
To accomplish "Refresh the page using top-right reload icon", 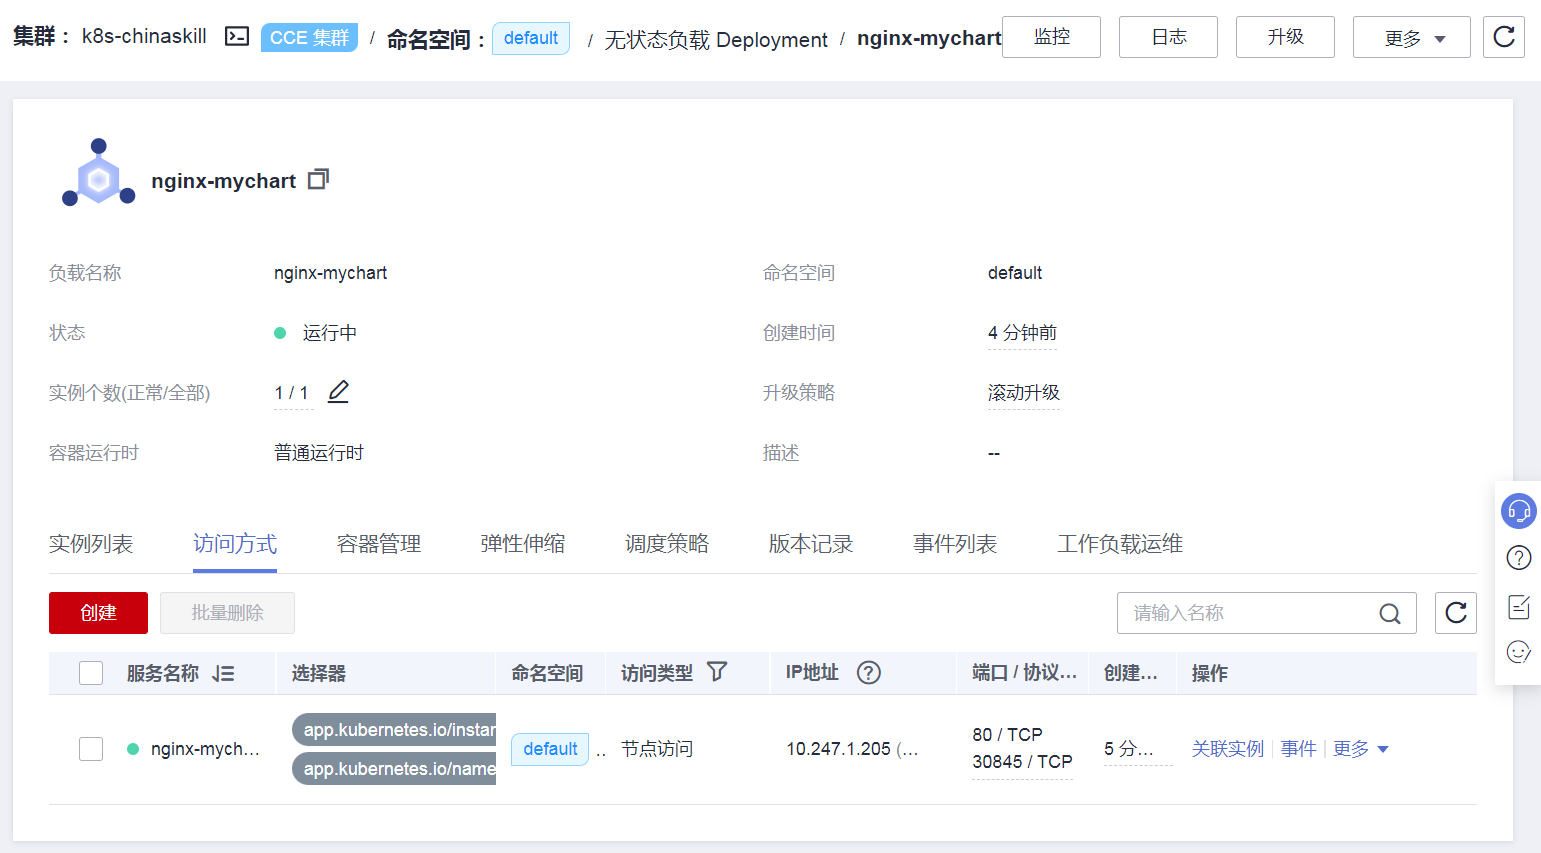I will coord(1503,37).
